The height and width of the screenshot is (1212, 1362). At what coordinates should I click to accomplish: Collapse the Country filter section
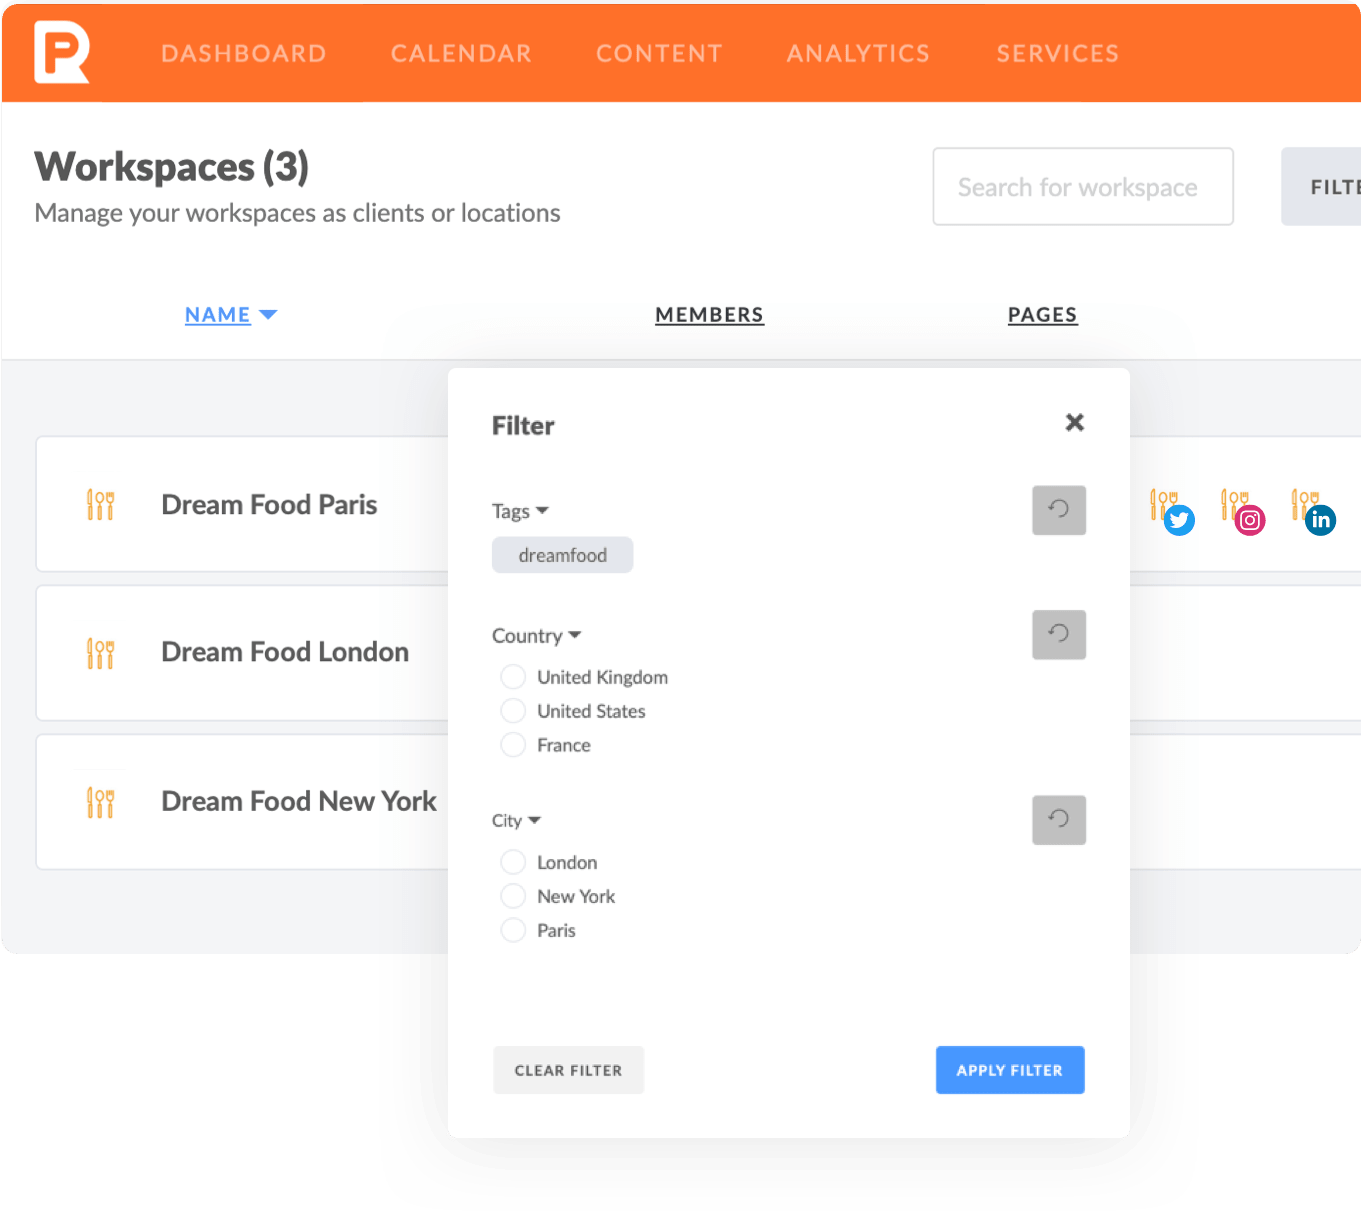tap(574, 635)
